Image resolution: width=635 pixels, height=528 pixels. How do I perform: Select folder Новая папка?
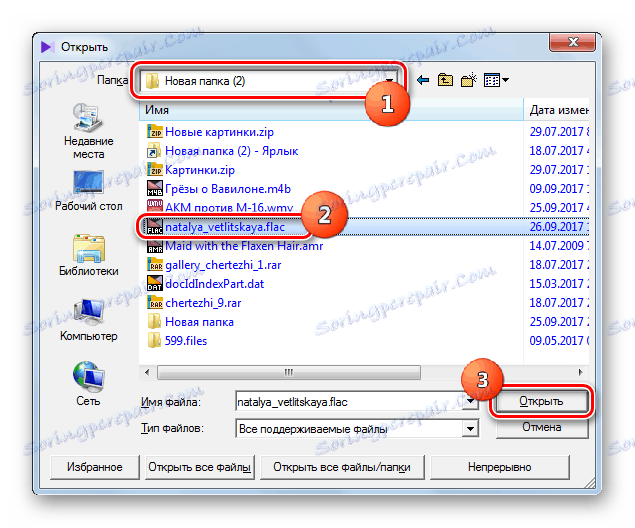pos(199,322)
